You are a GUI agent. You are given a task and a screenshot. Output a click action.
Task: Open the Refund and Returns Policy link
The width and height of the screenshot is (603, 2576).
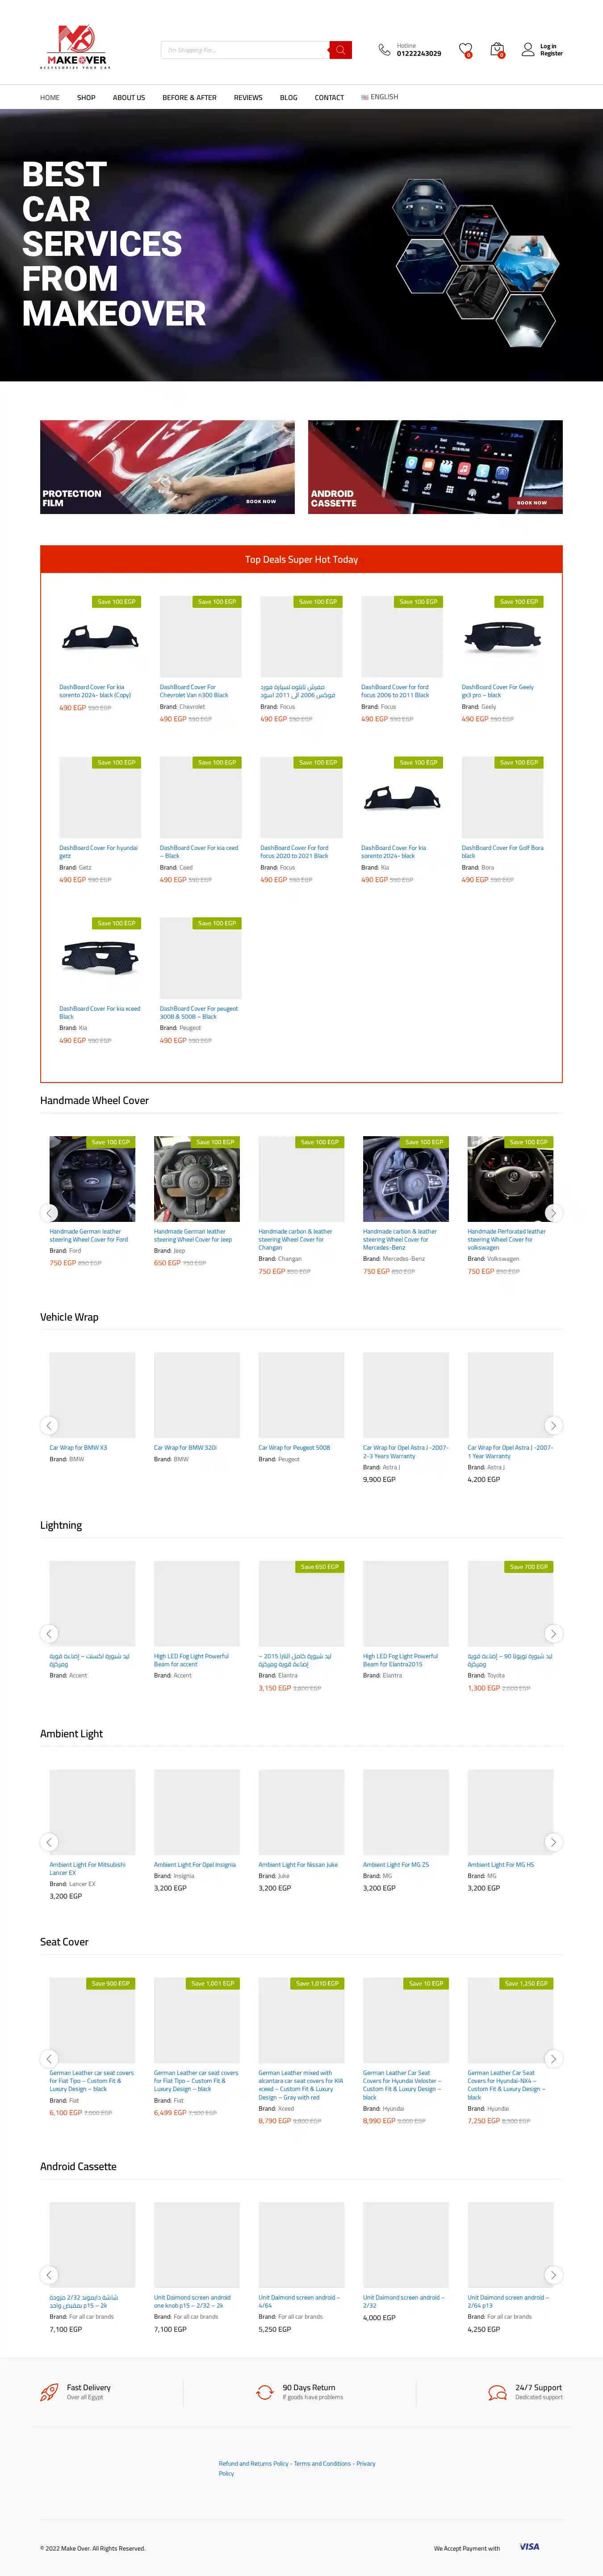254,2463
